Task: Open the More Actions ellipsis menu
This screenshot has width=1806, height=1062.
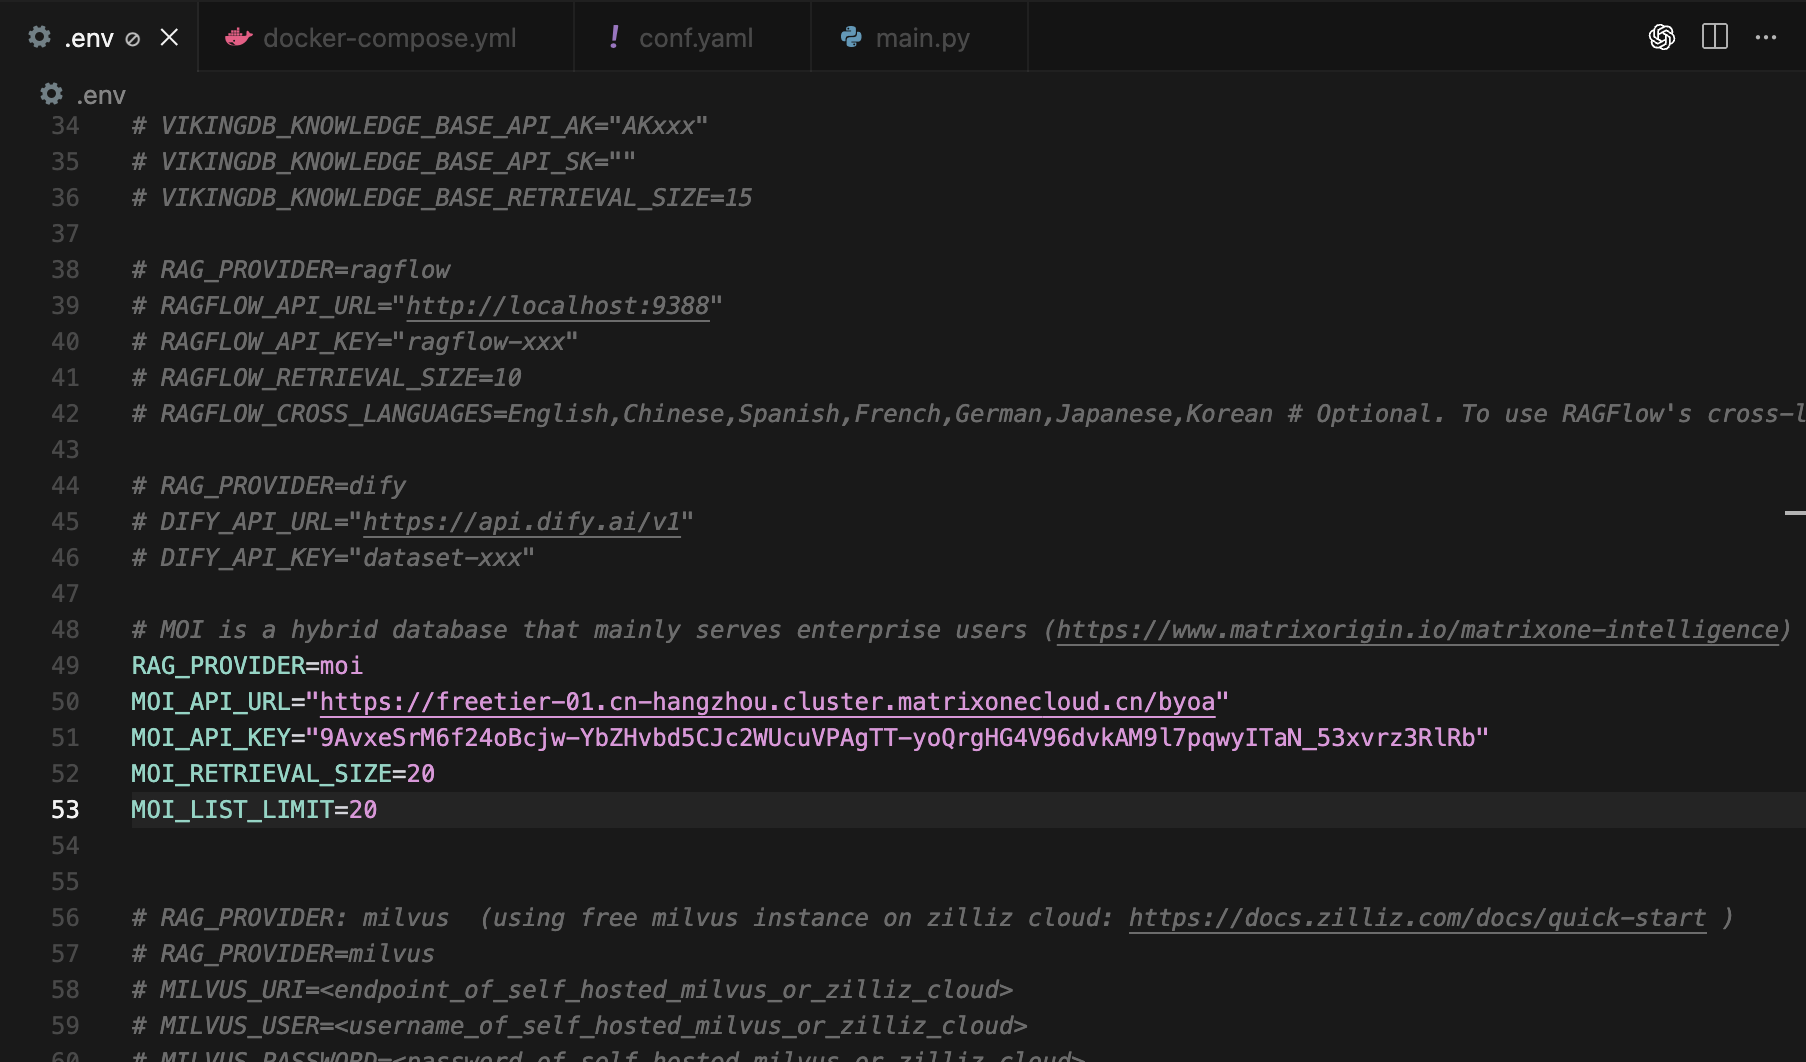Action: click(1766, 38)
